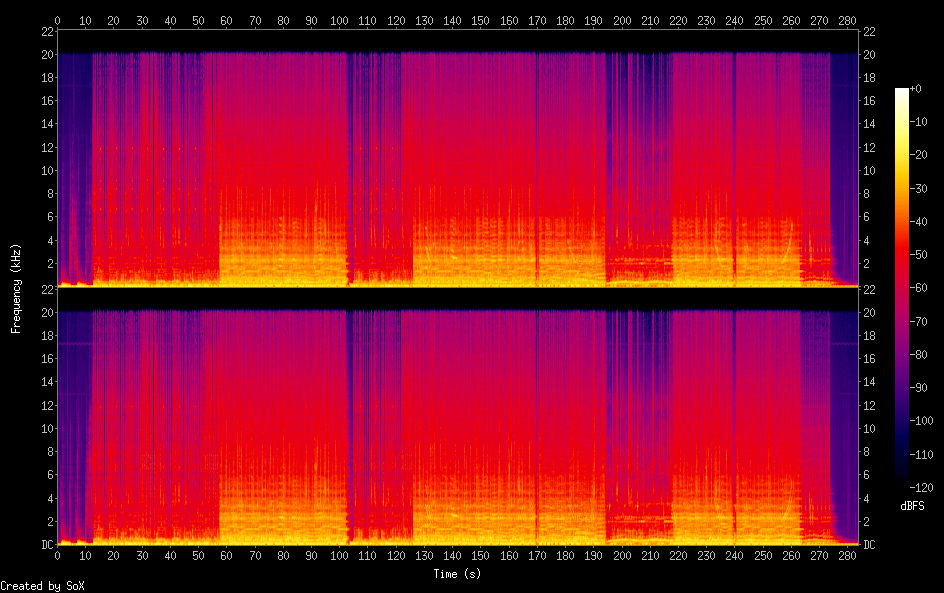944x593 pixels.
Task: Click the white top end of color bar
Action: click(902, 92)
